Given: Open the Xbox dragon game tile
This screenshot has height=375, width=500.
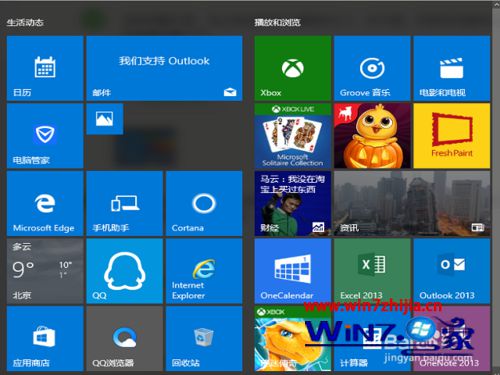Looking at the screenshot, I should pos(293,339).
